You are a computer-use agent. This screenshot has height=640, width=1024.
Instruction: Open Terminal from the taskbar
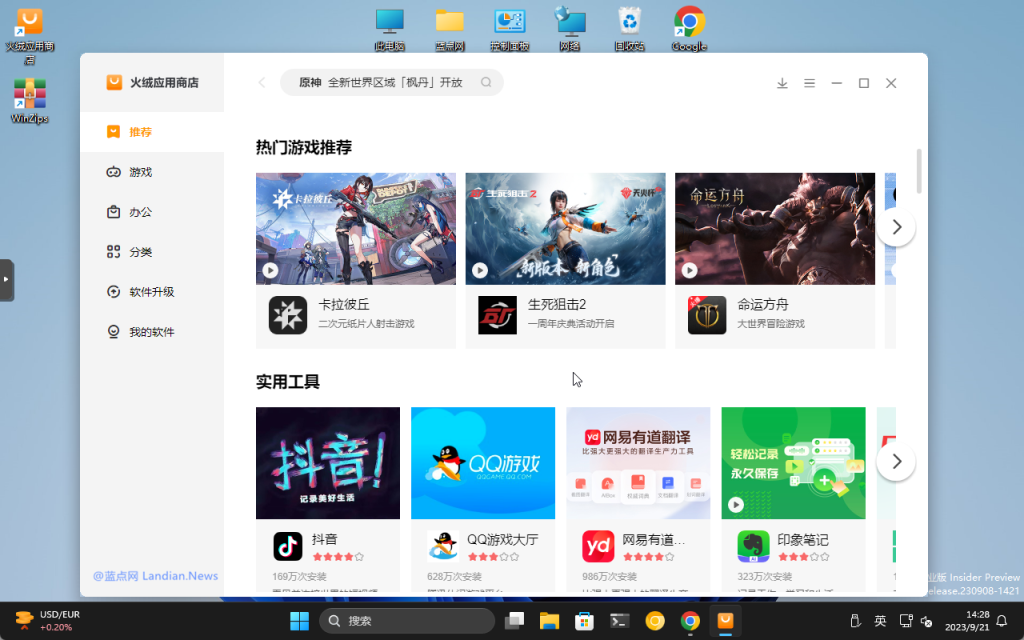pyautogui.click(x=619, y=620)
